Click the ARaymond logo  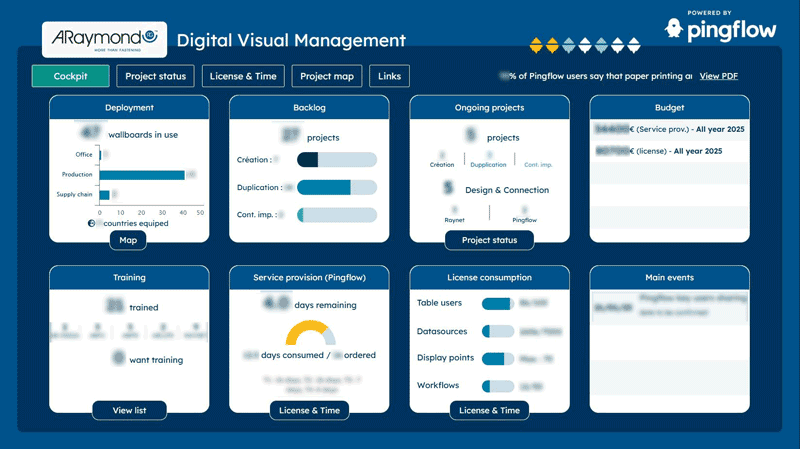coord(105,39)
